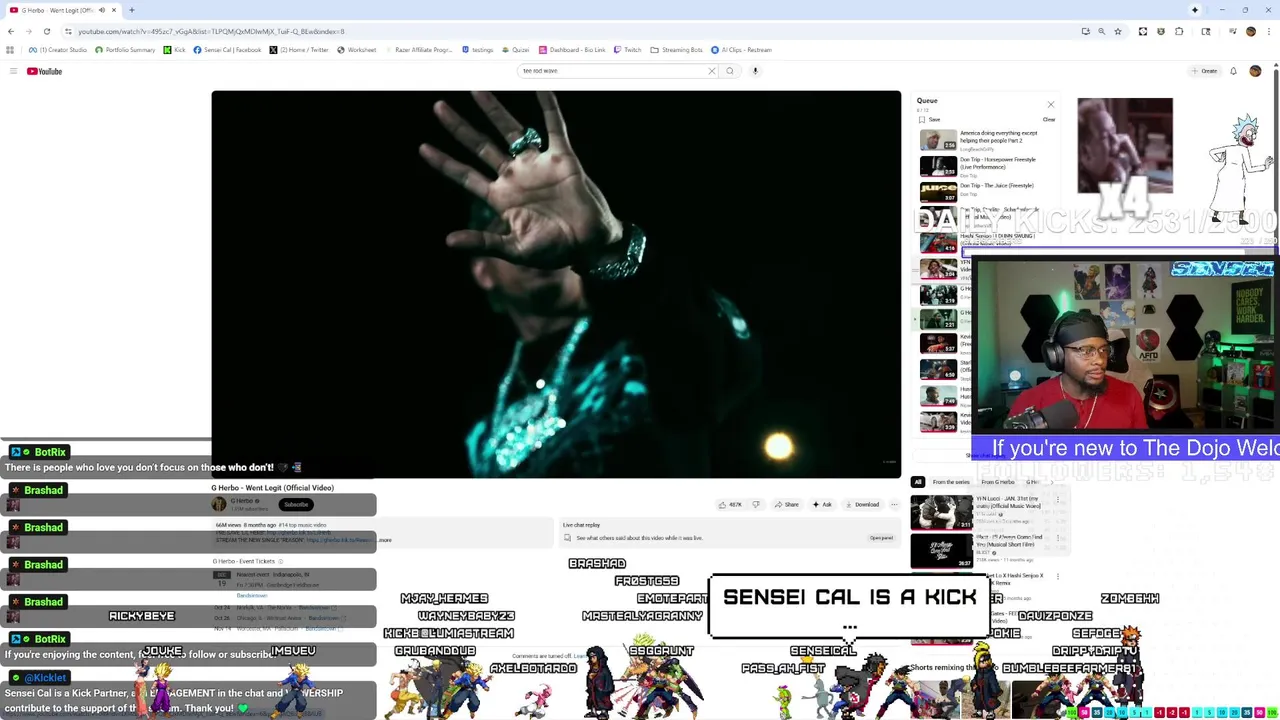Viewport: 1280px width, 720px height.
Task: Click the YouTube search field
Action: click(x=612, y=71)
